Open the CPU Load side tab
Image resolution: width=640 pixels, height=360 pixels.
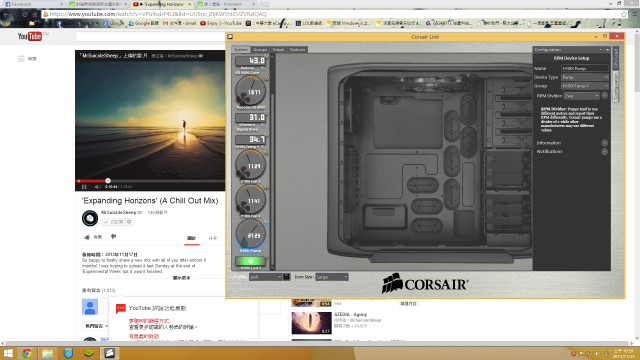(x=616, y=58)
